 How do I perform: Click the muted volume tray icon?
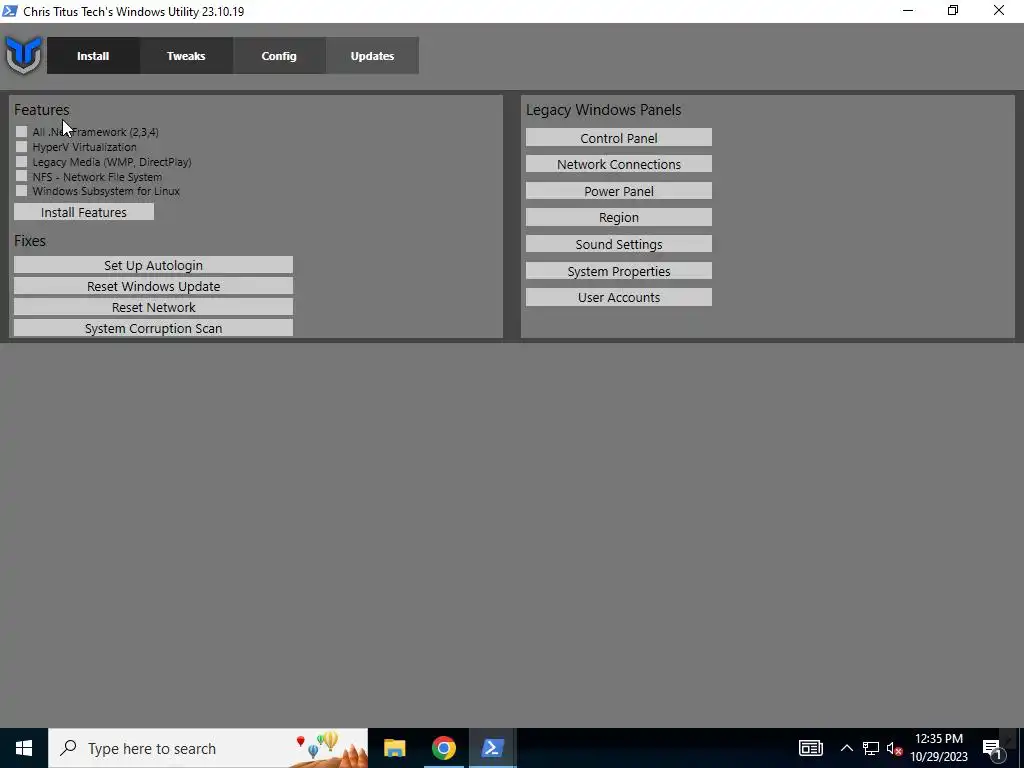click(x=895, y=748)
